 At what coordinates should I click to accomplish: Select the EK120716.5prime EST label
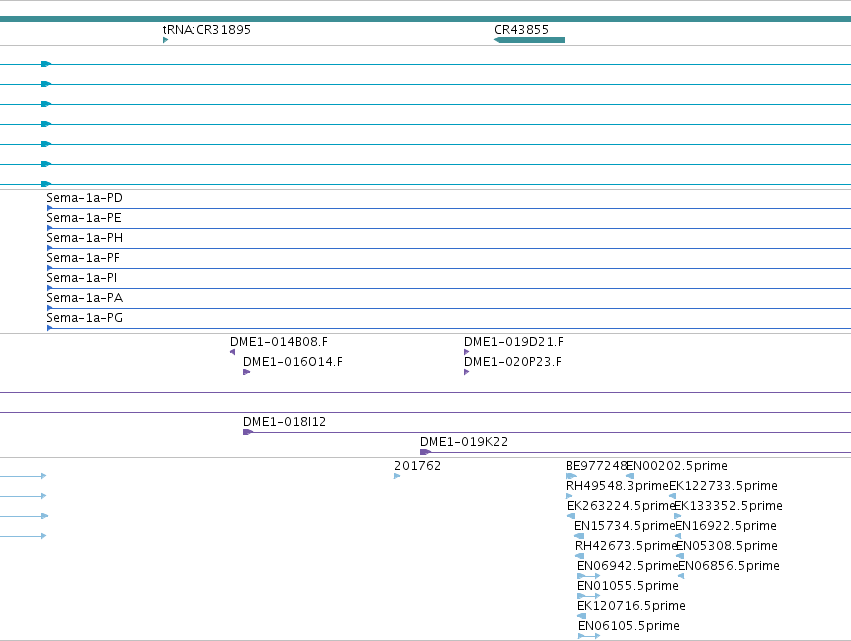coord(631,607)
